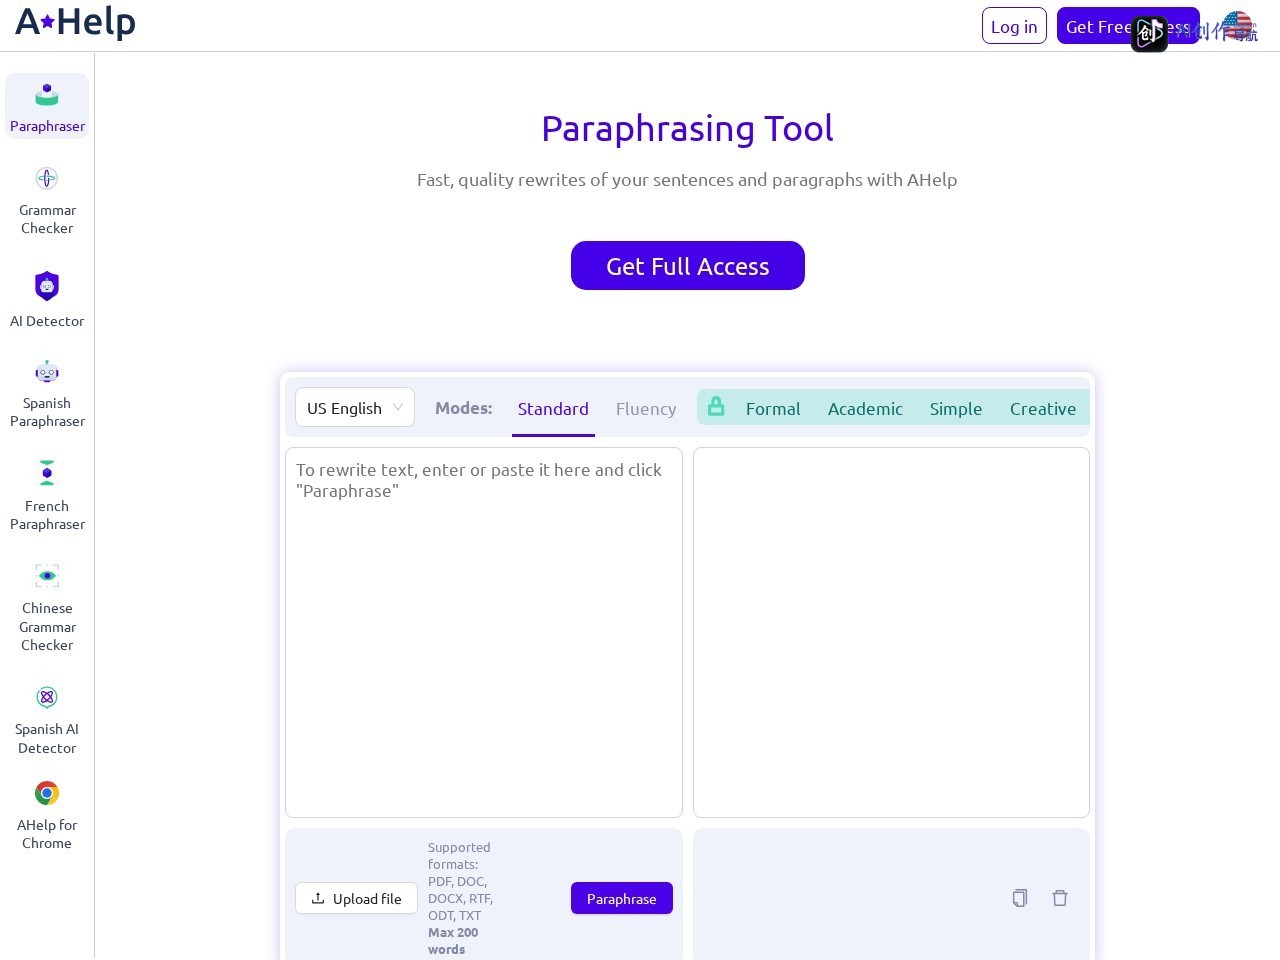Select the Fluency mode tab
The image size is (1280, 960).
(x=646, y=408)
